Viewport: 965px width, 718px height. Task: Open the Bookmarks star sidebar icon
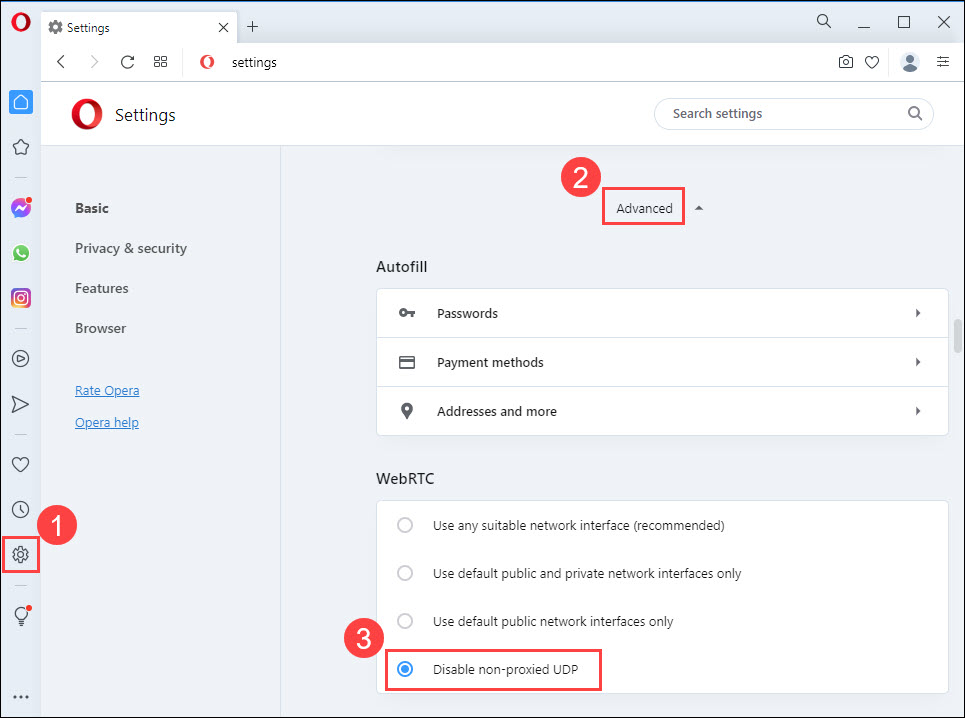tap(21, 147)
